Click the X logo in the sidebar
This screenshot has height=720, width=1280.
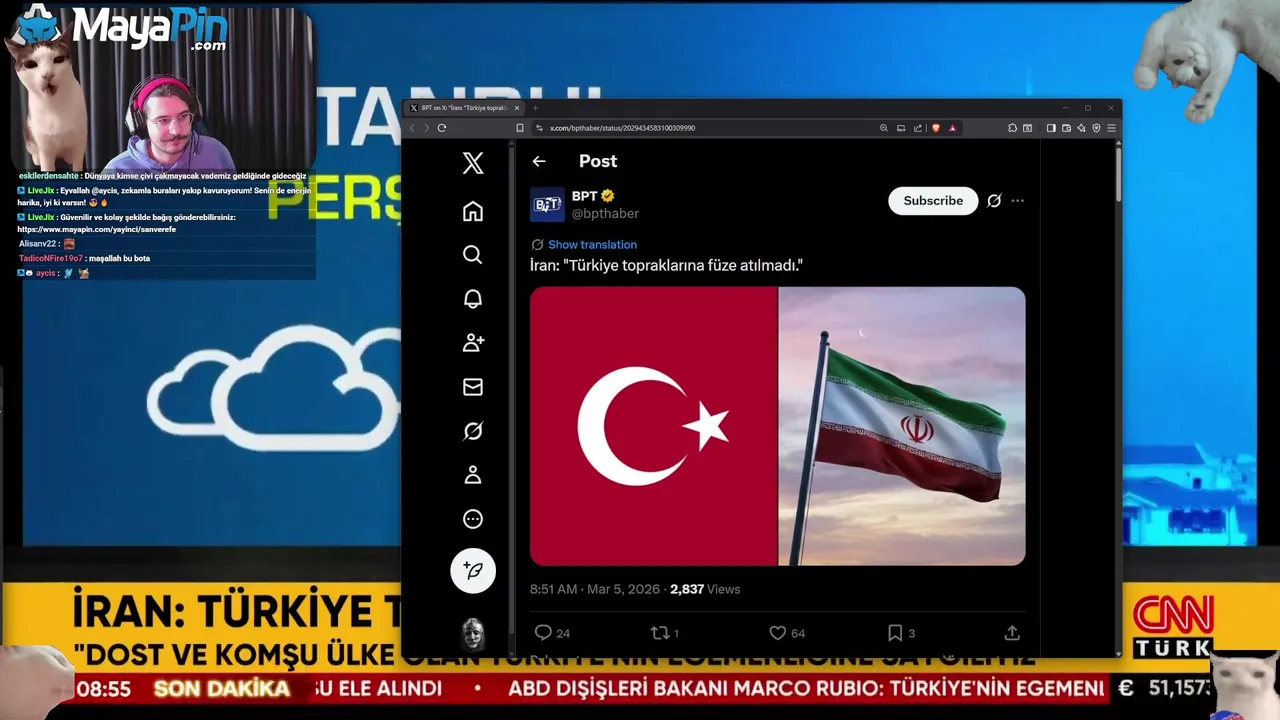pos(473,163)
